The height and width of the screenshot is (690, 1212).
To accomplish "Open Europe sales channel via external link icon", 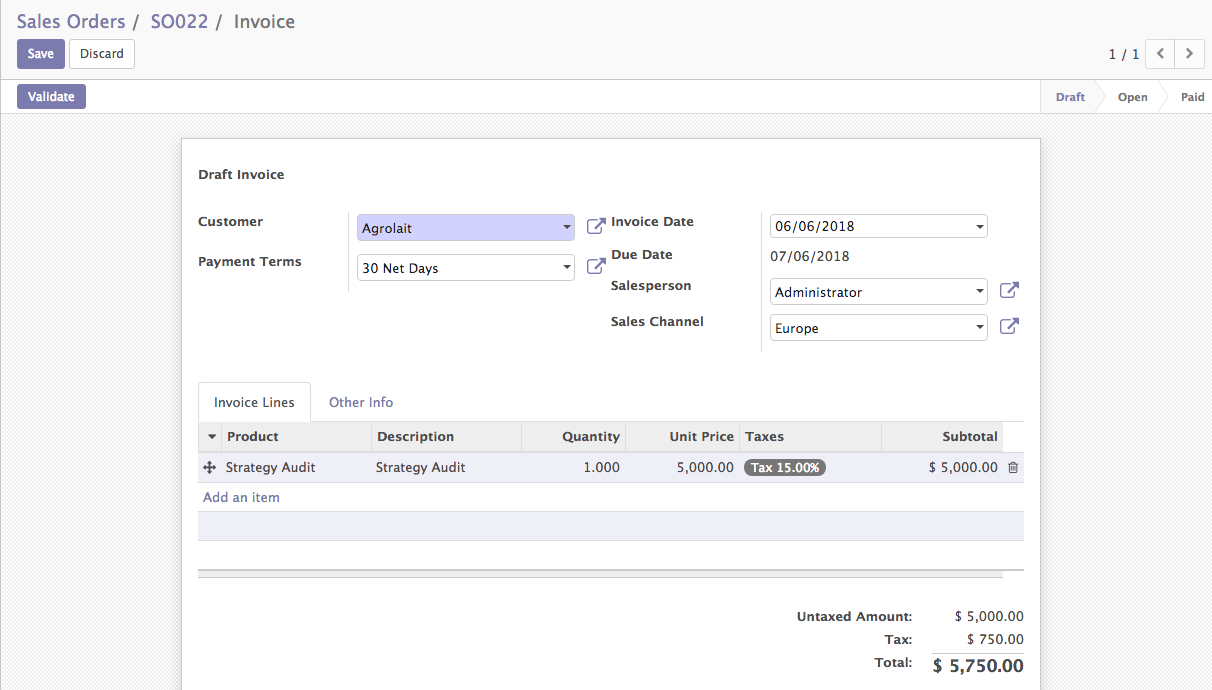I will 1009,325.
